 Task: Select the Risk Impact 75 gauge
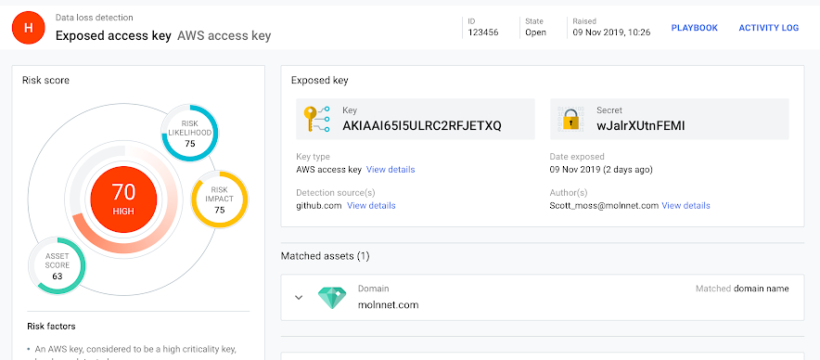220,200
